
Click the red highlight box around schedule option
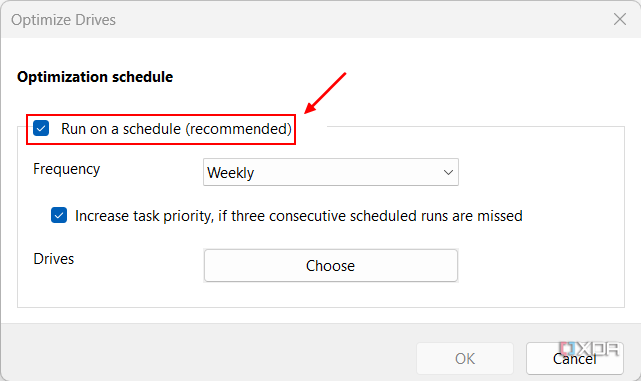[x=161, y=129]
